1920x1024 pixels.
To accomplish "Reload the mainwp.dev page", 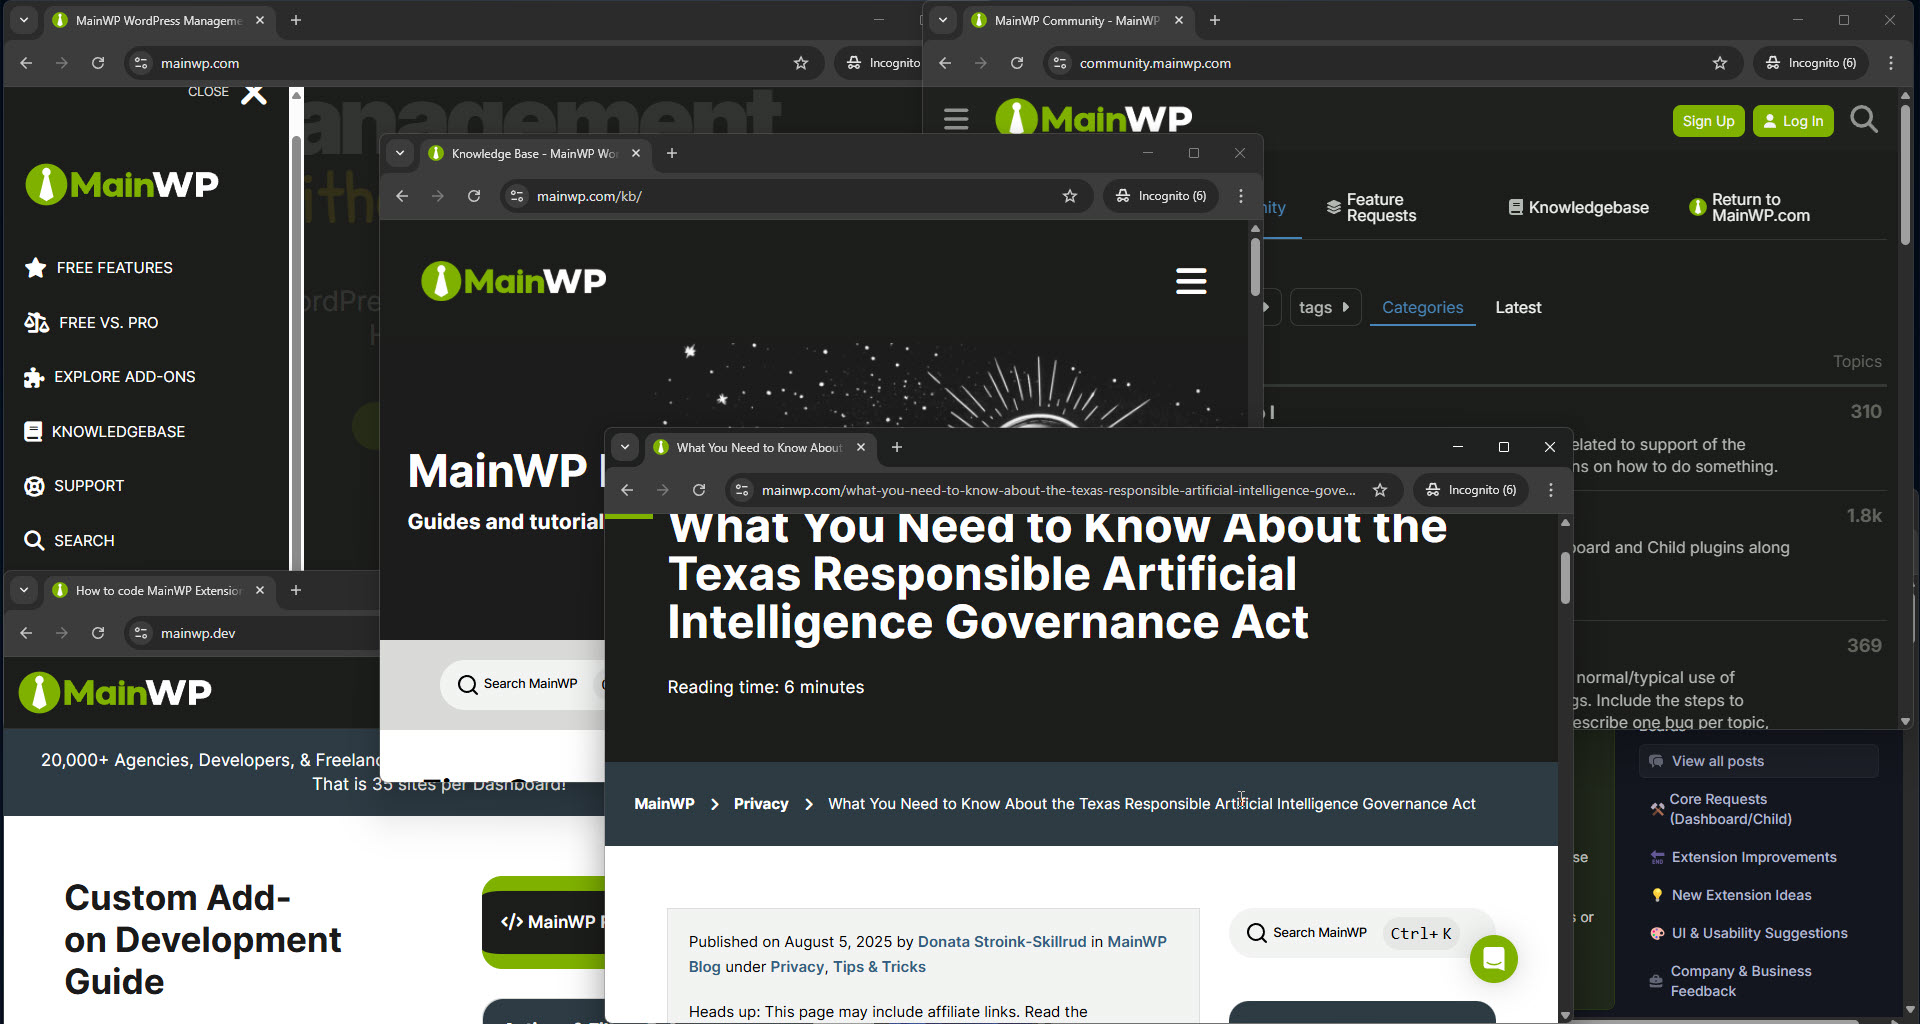I will [x=98, y=633].
